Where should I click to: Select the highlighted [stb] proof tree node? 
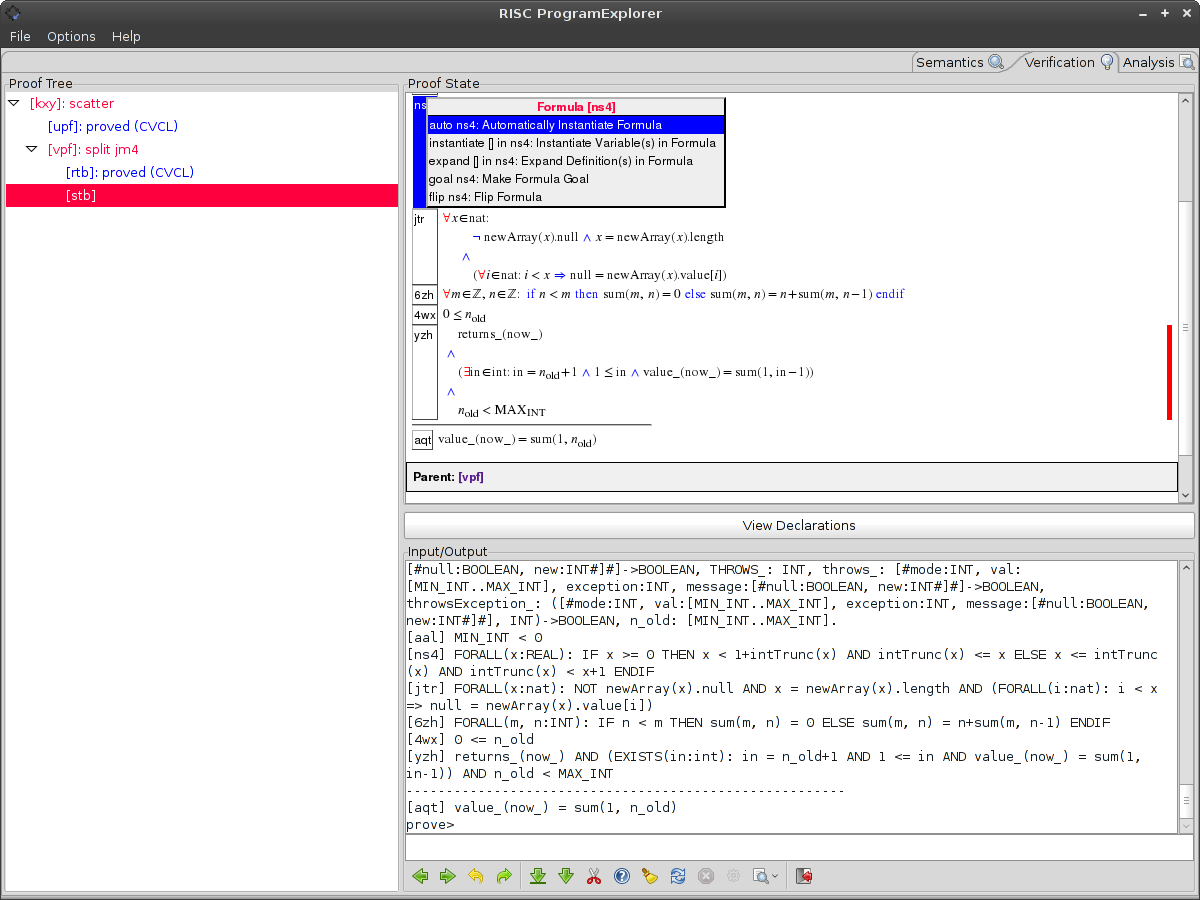coord(202,195)
